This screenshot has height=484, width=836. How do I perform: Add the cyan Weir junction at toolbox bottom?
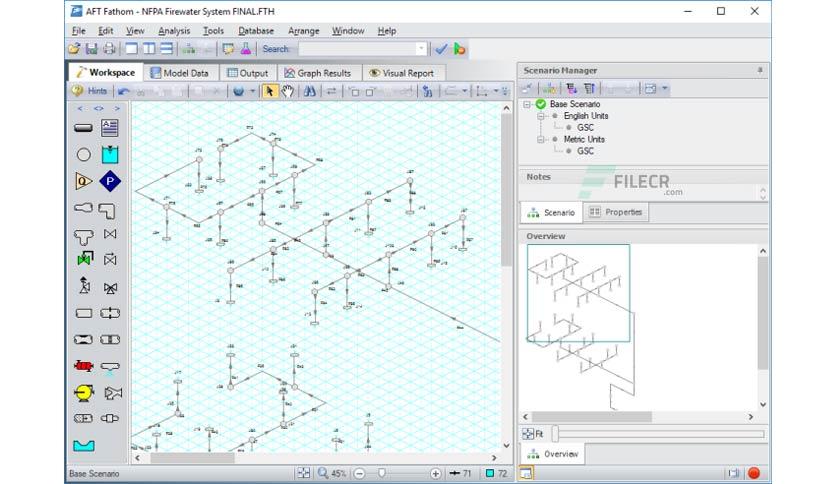pyautogui.click(x=84, y=445)
